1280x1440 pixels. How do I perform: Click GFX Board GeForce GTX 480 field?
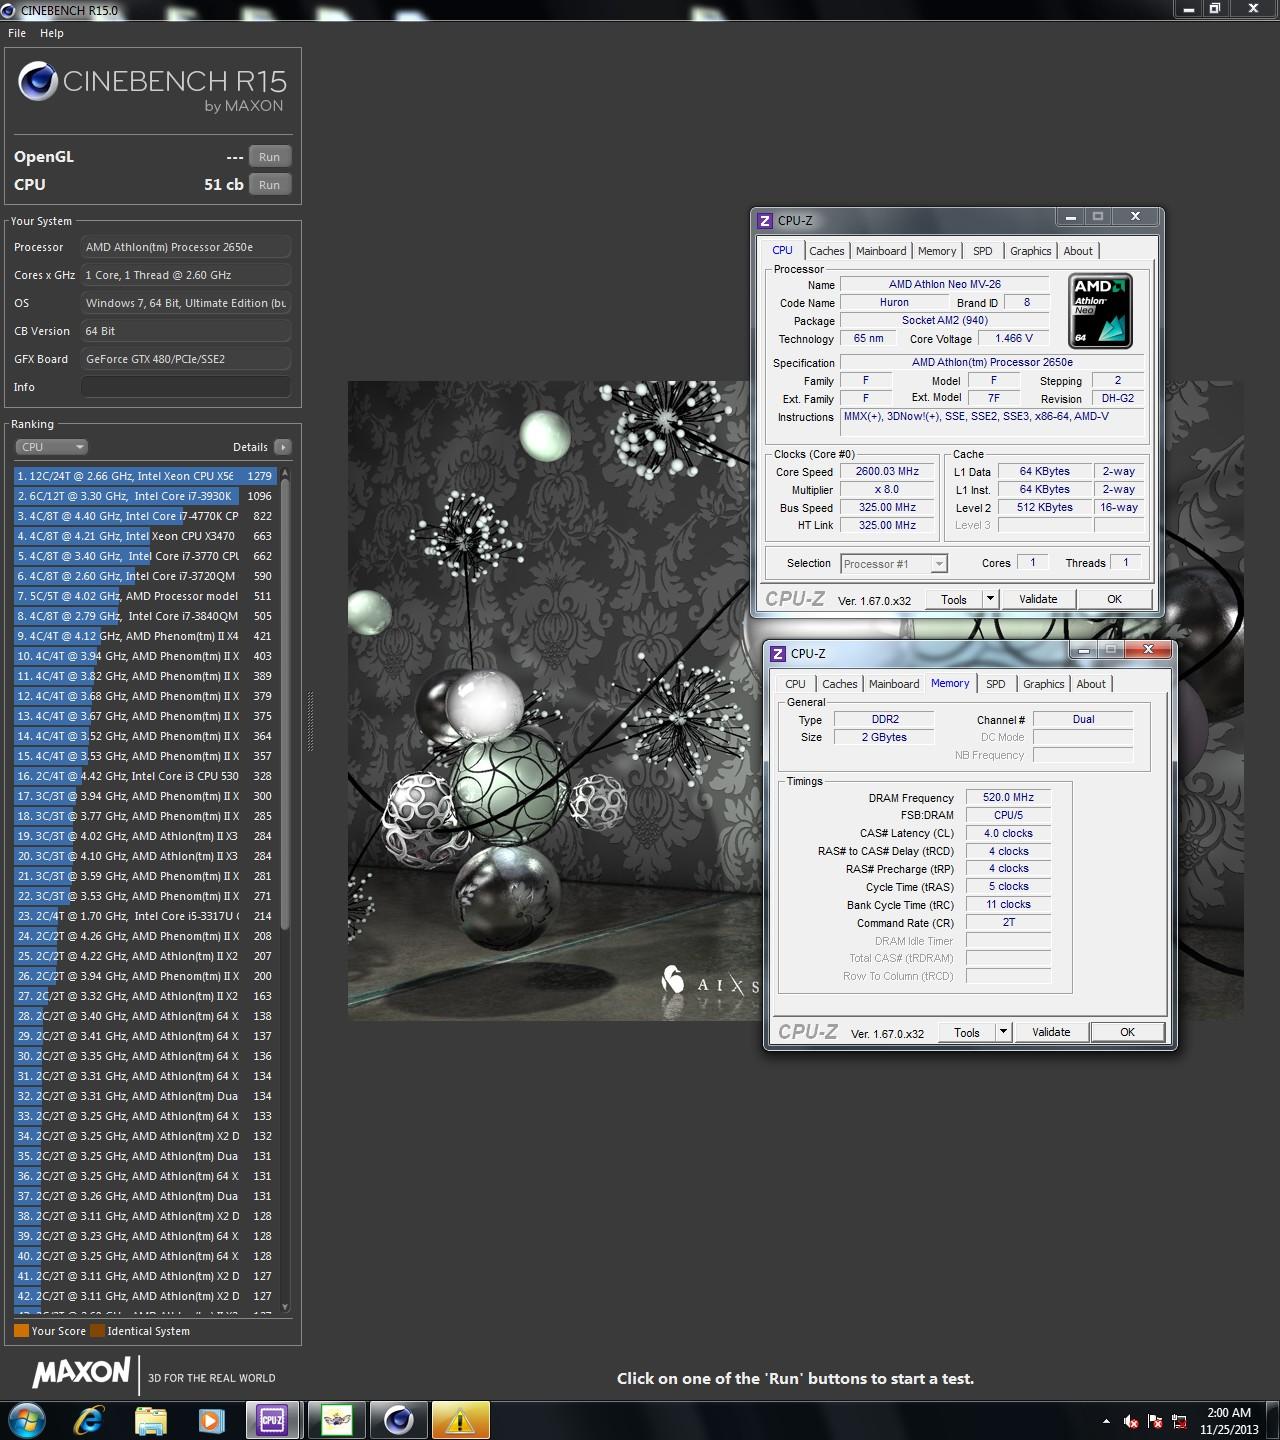click(186, 359)
